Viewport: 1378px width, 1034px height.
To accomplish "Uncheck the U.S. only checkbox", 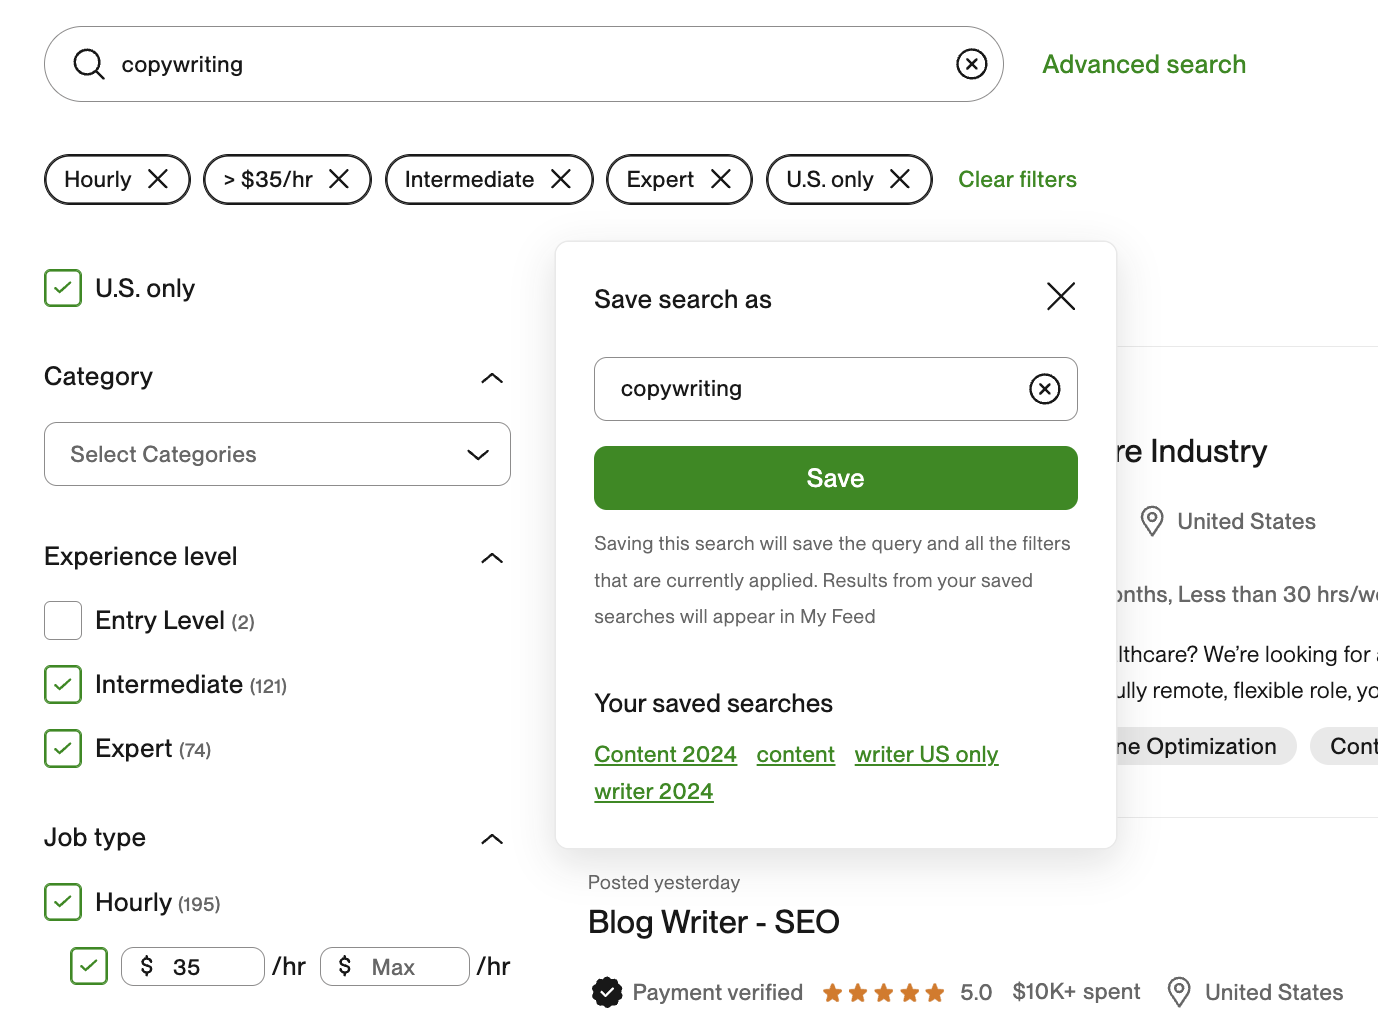I will click(63, 288).
